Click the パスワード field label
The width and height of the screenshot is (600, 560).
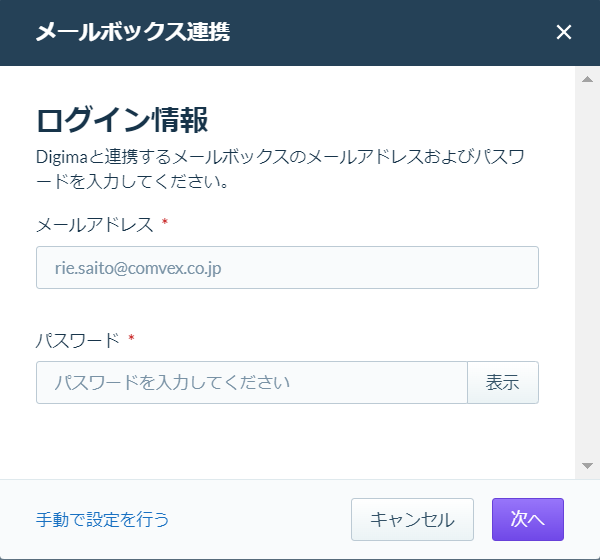click(78, 340)
